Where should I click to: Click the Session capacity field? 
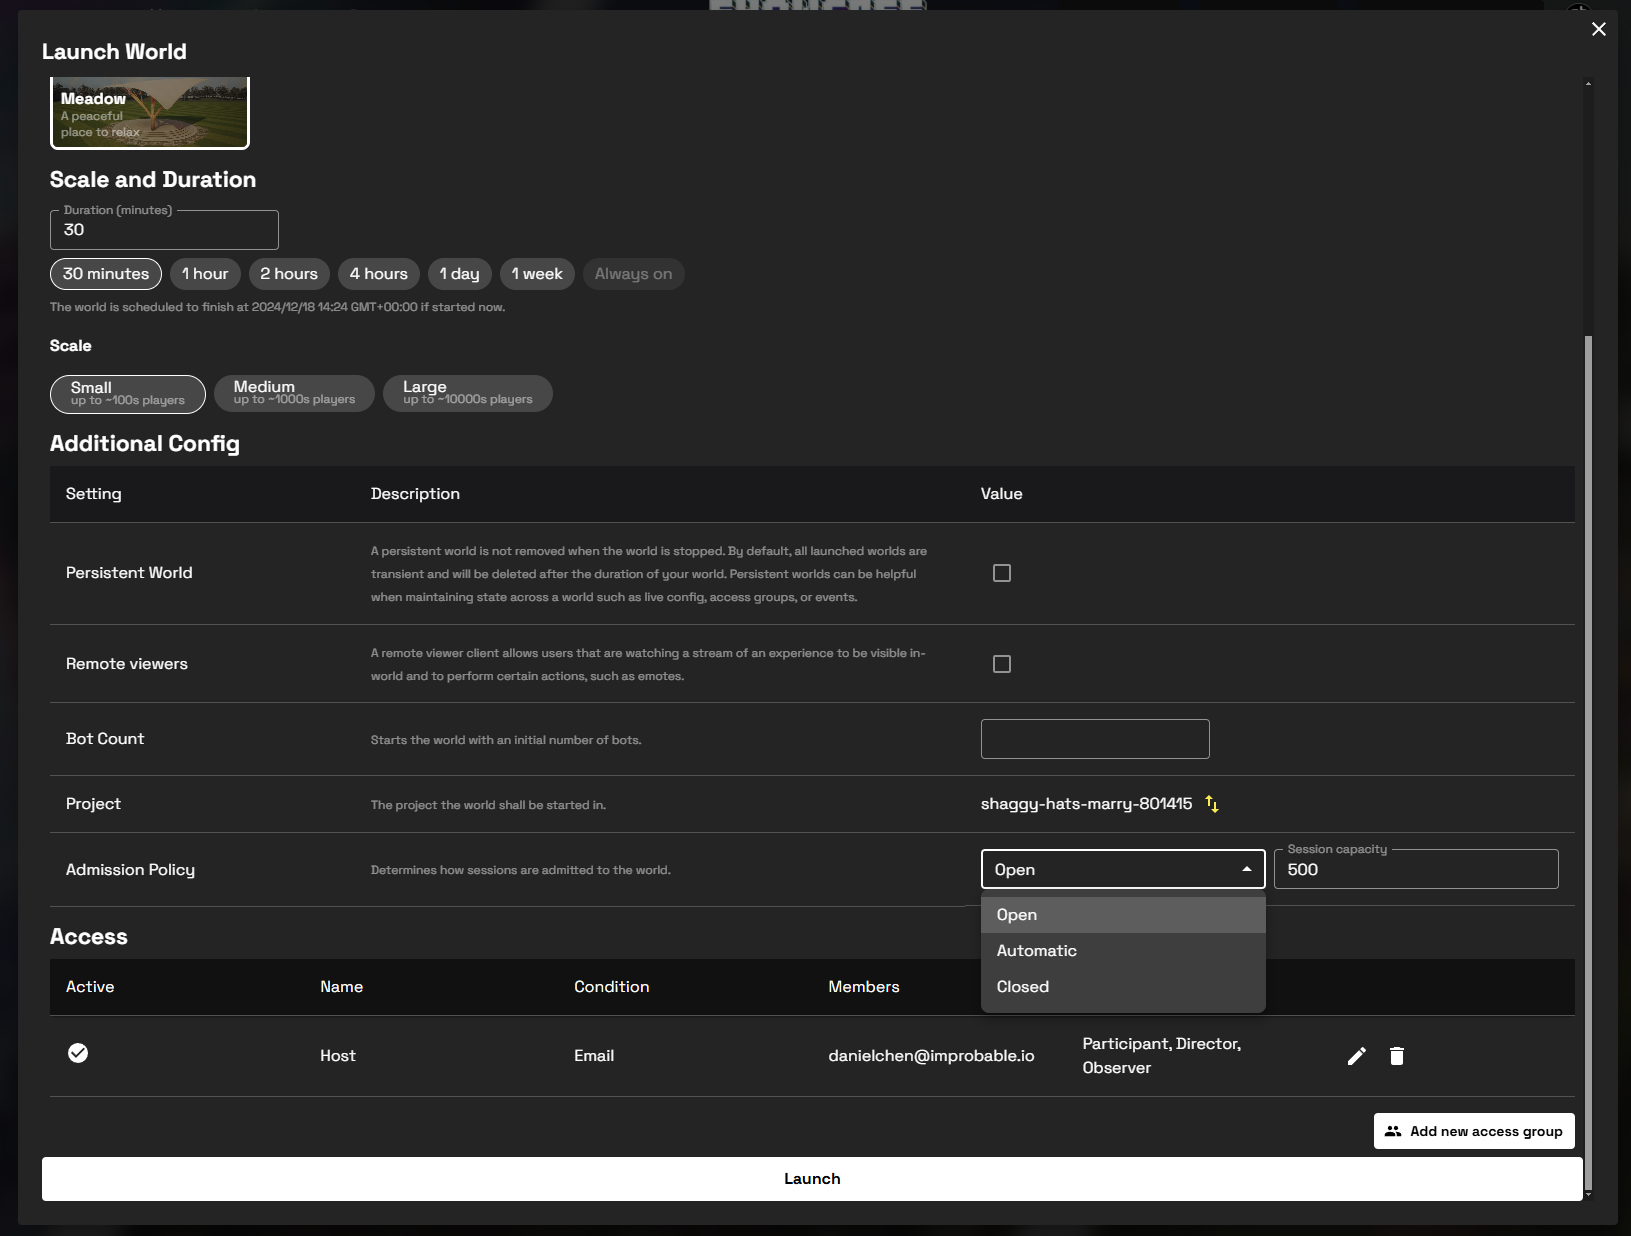(x=1415, y=870)
